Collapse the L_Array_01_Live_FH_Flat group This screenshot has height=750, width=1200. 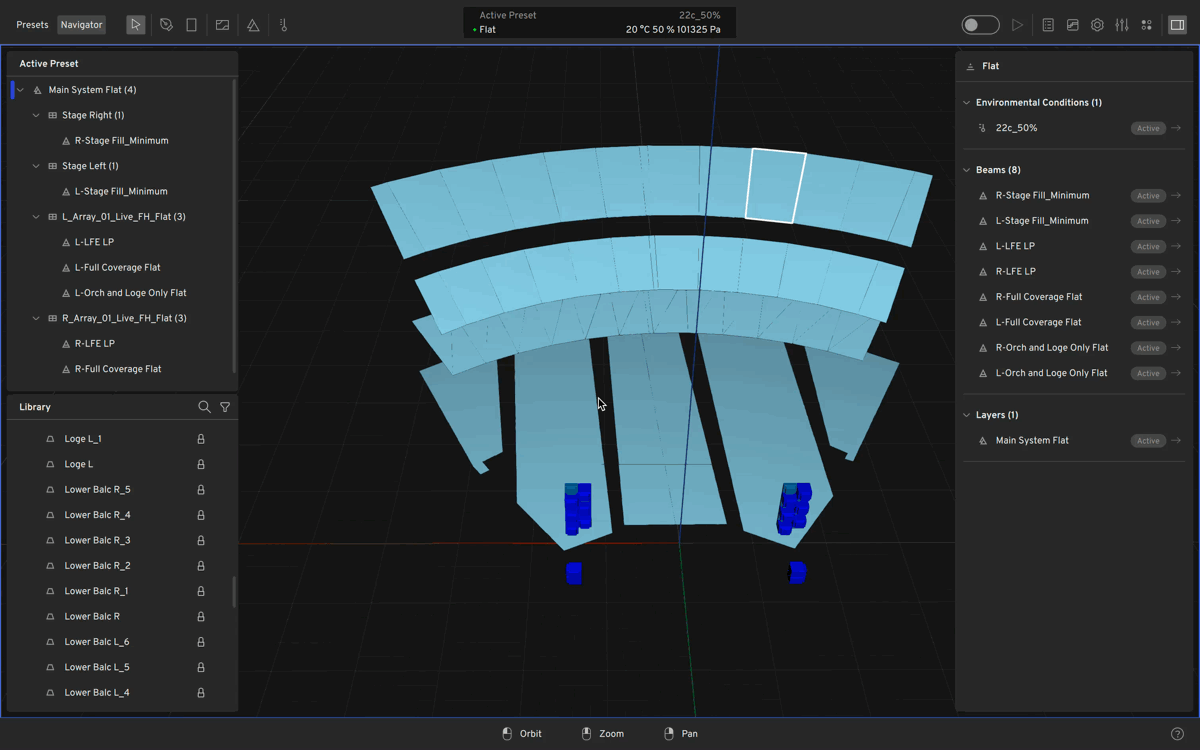click(x=37, y=217)
